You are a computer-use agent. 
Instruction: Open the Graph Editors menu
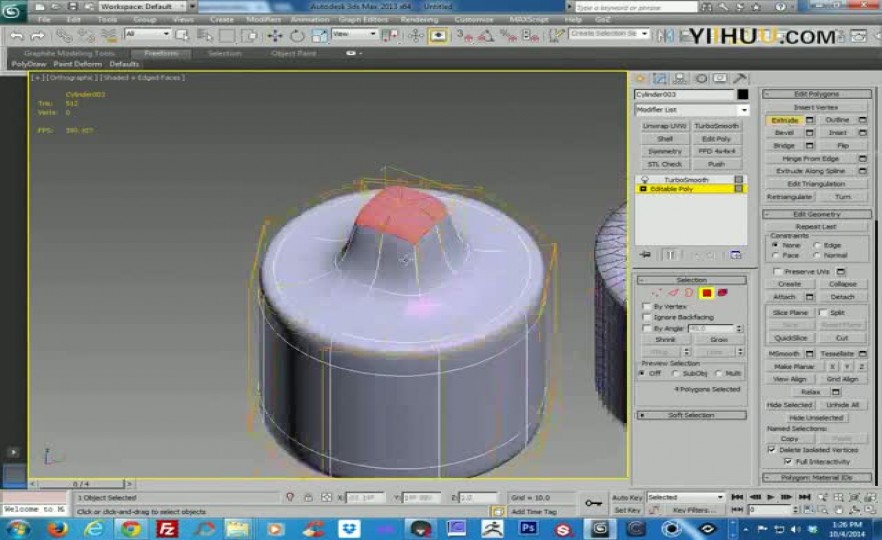point(363,20)
